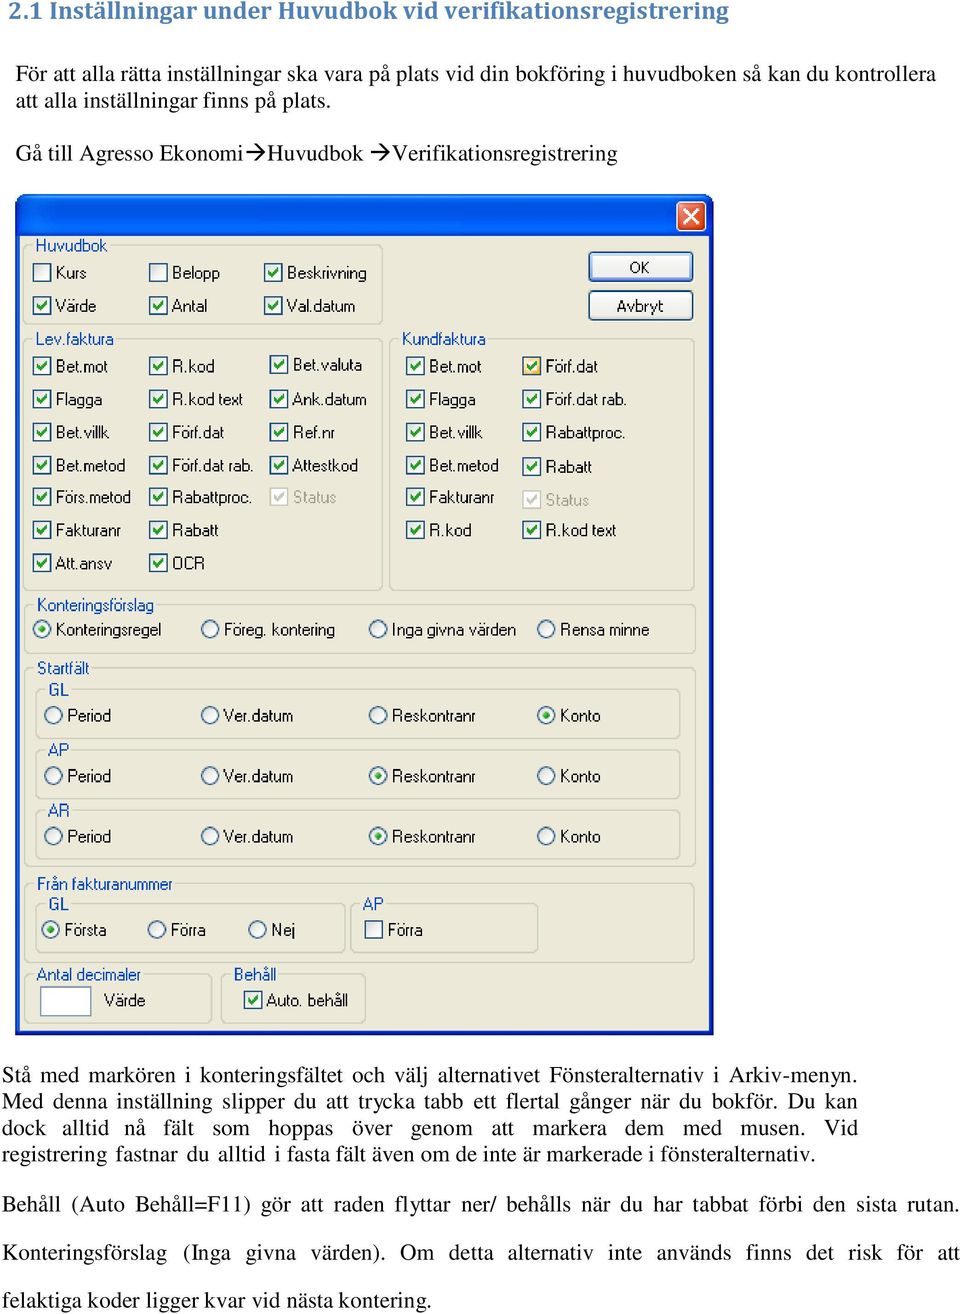Image resolution: width=960 pixels, height=1314 pixels.
Task: Select Ver.datum in GL Startfält
Action: click(210, 715)
